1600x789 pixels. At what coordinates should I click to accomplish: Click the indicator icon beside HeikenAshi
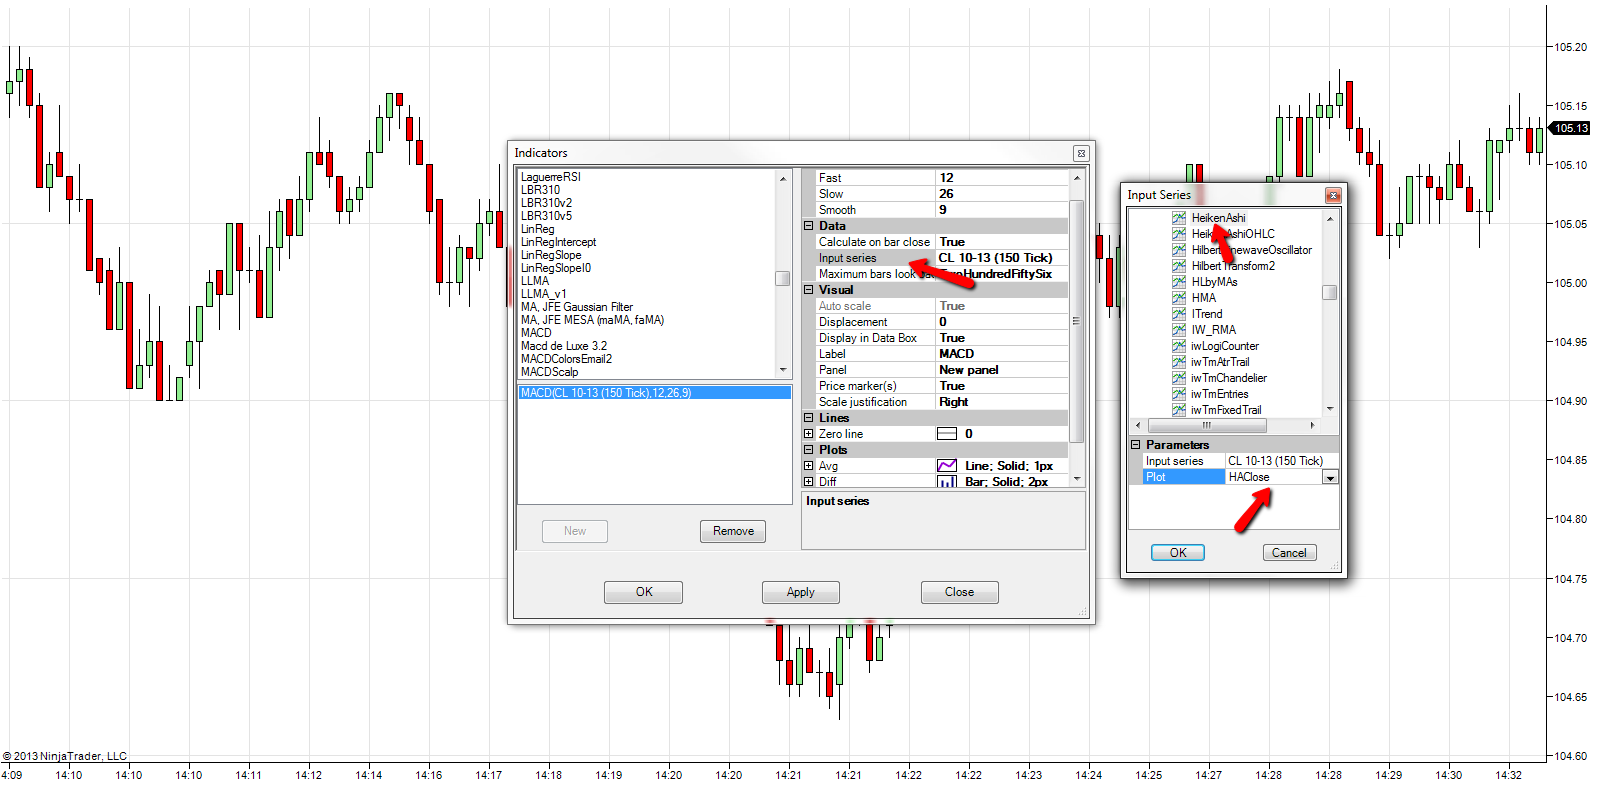tap(1179, 218)
